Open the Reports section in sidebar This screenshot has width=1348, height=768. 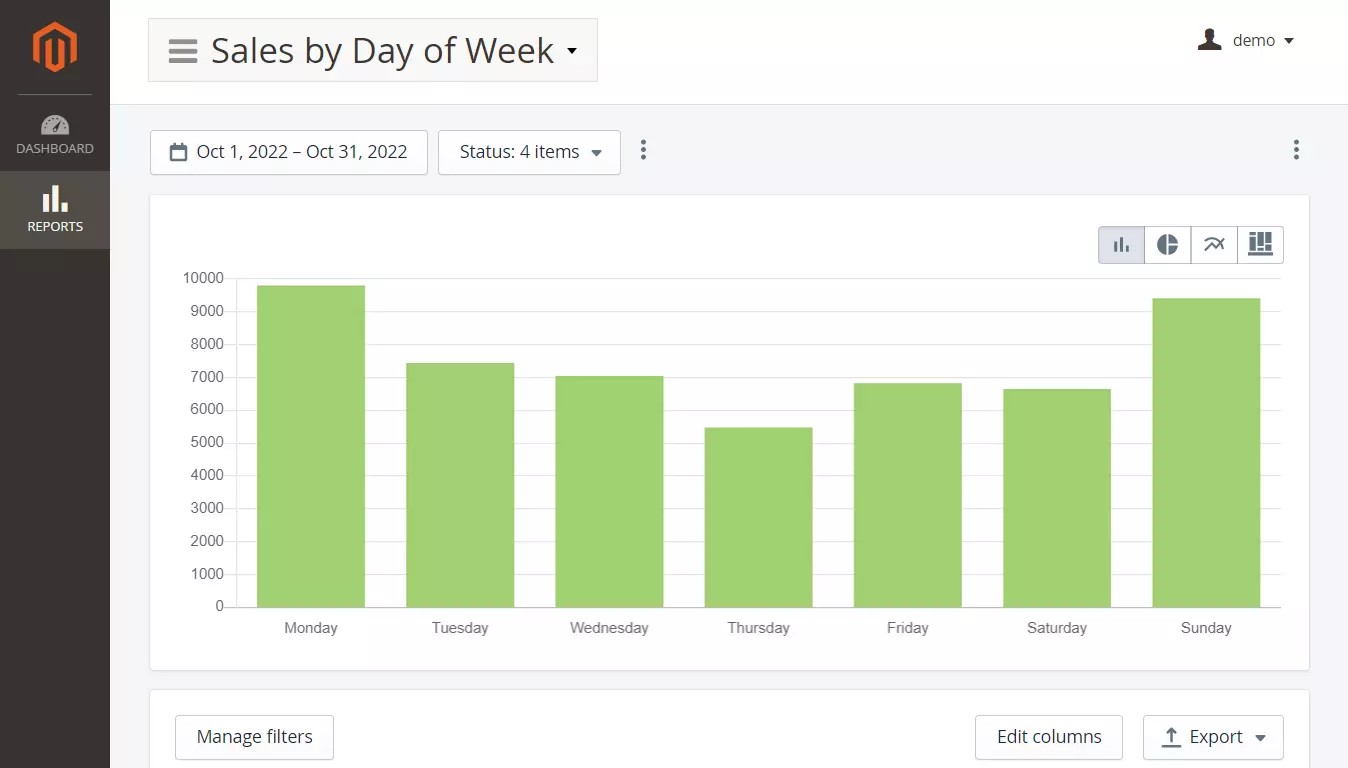(x=55, y=209)
